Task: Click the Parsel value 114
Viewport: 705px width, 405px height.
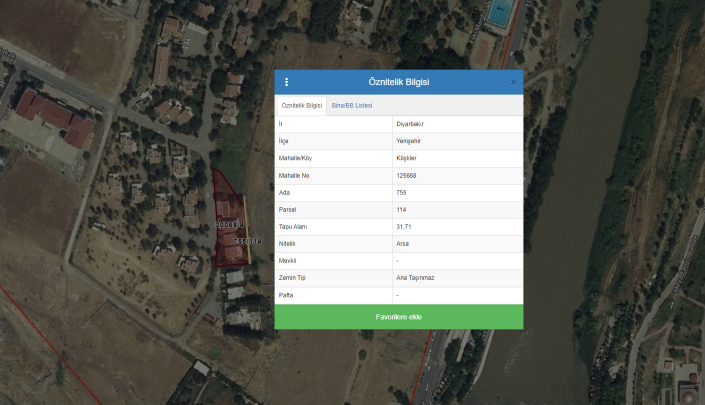Action: [401, 209]
